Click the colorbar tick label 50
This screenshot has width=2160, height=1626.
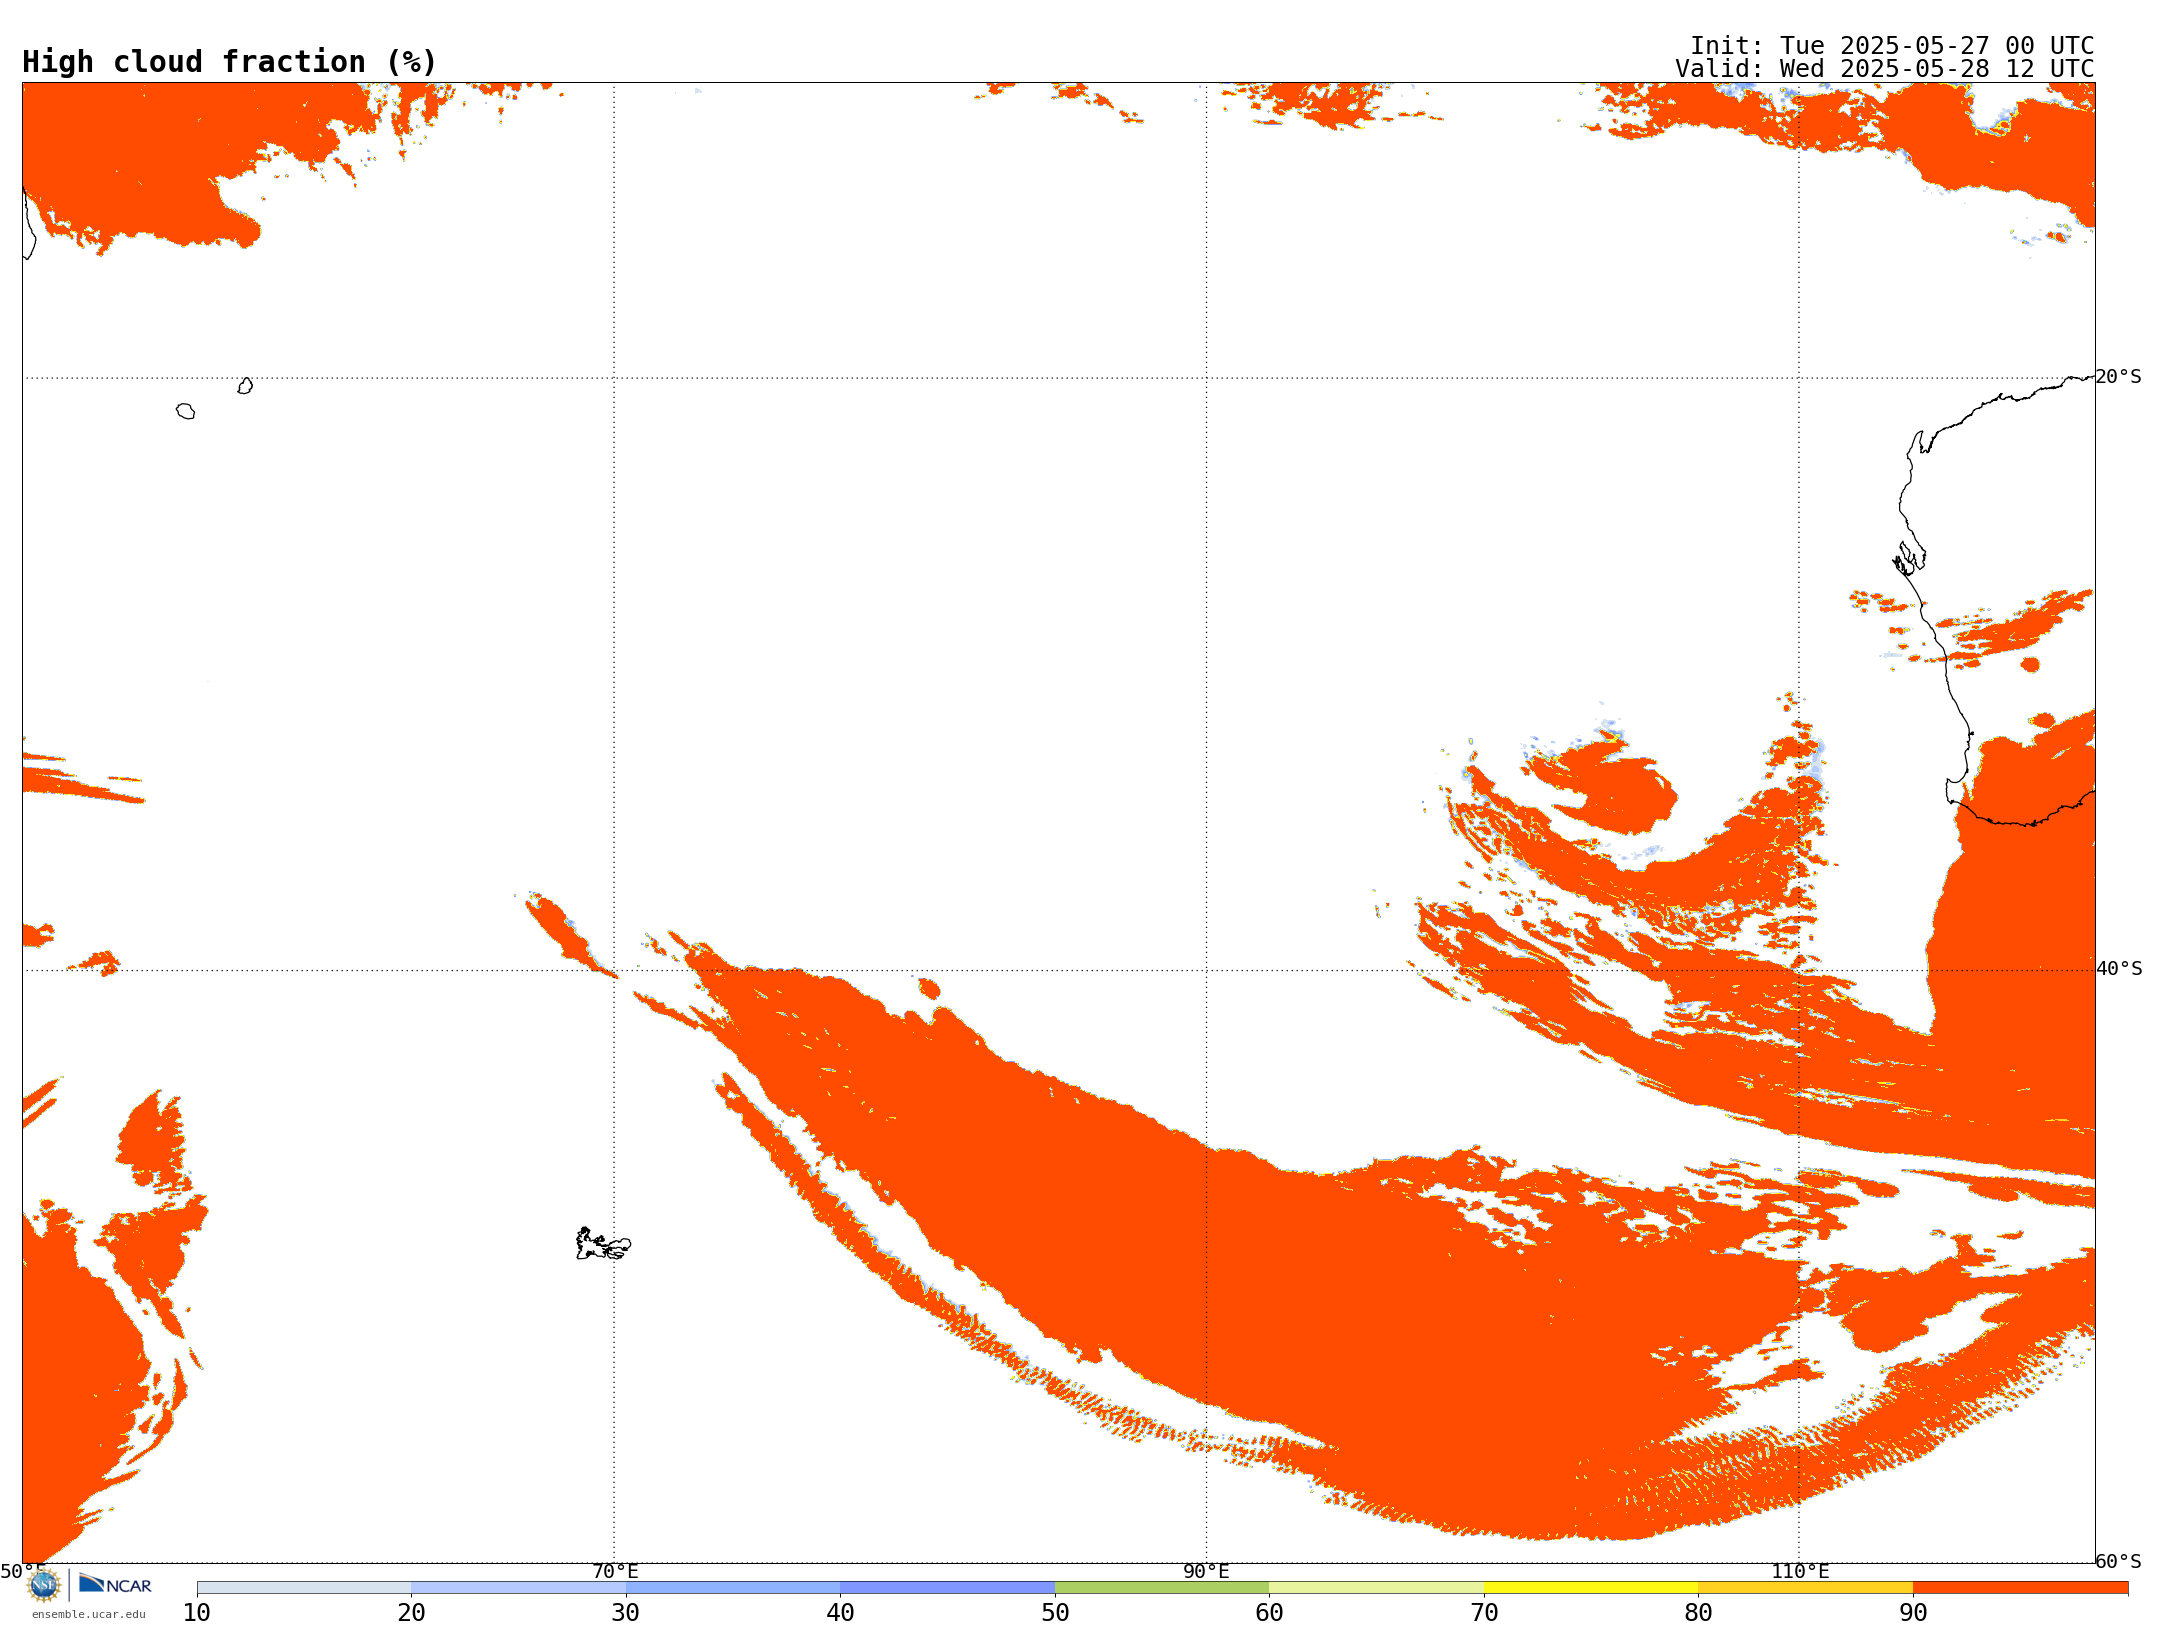point(1055,1612)
